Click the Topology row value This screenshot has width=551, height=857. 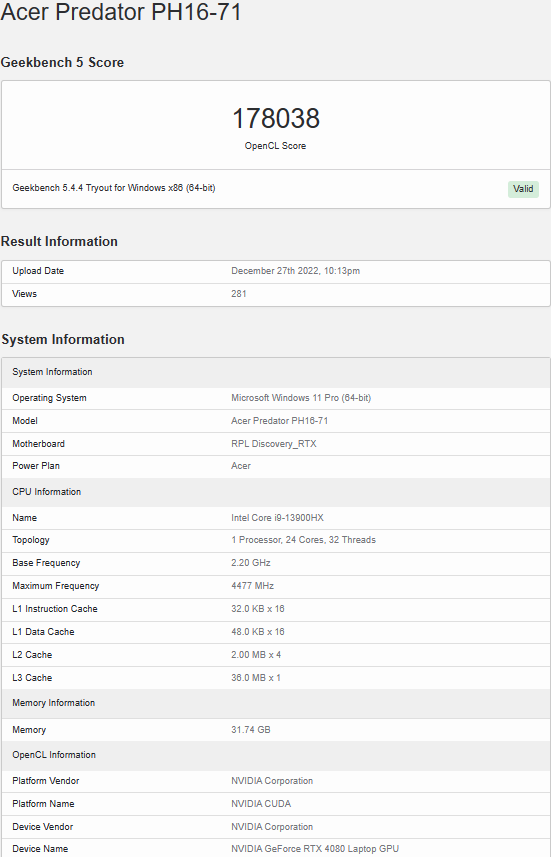(x=303, y=540)
